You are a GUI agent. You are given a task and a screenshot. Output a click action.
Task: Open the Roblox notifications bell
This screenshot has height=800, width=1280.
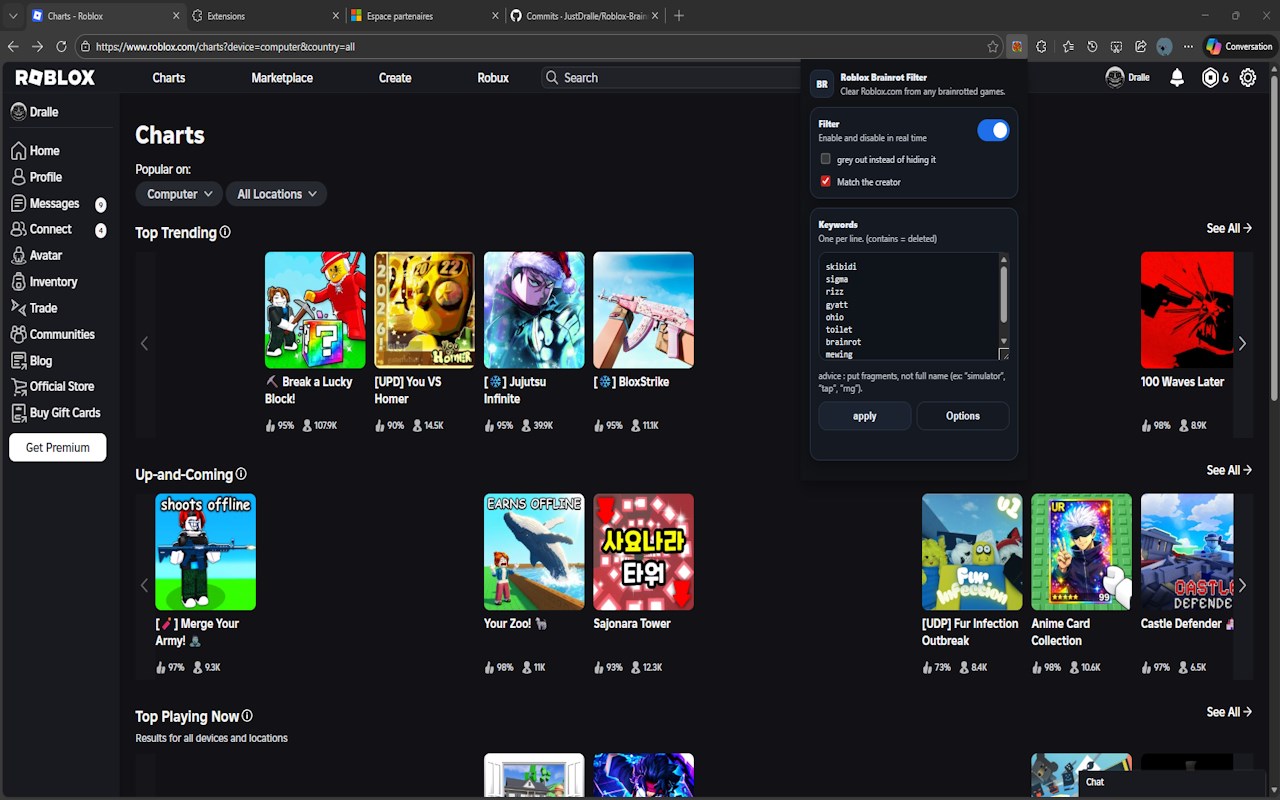click(1177, 78)
